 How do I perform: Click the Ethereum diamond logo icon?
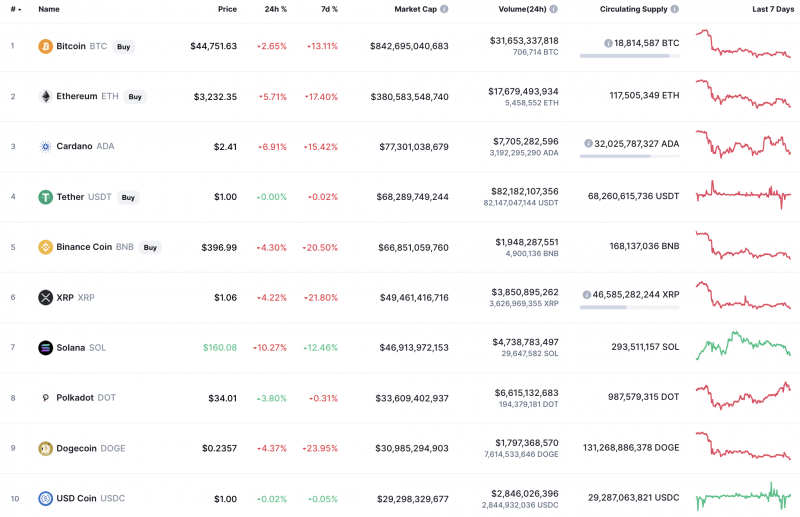click(x=45, y=97)
